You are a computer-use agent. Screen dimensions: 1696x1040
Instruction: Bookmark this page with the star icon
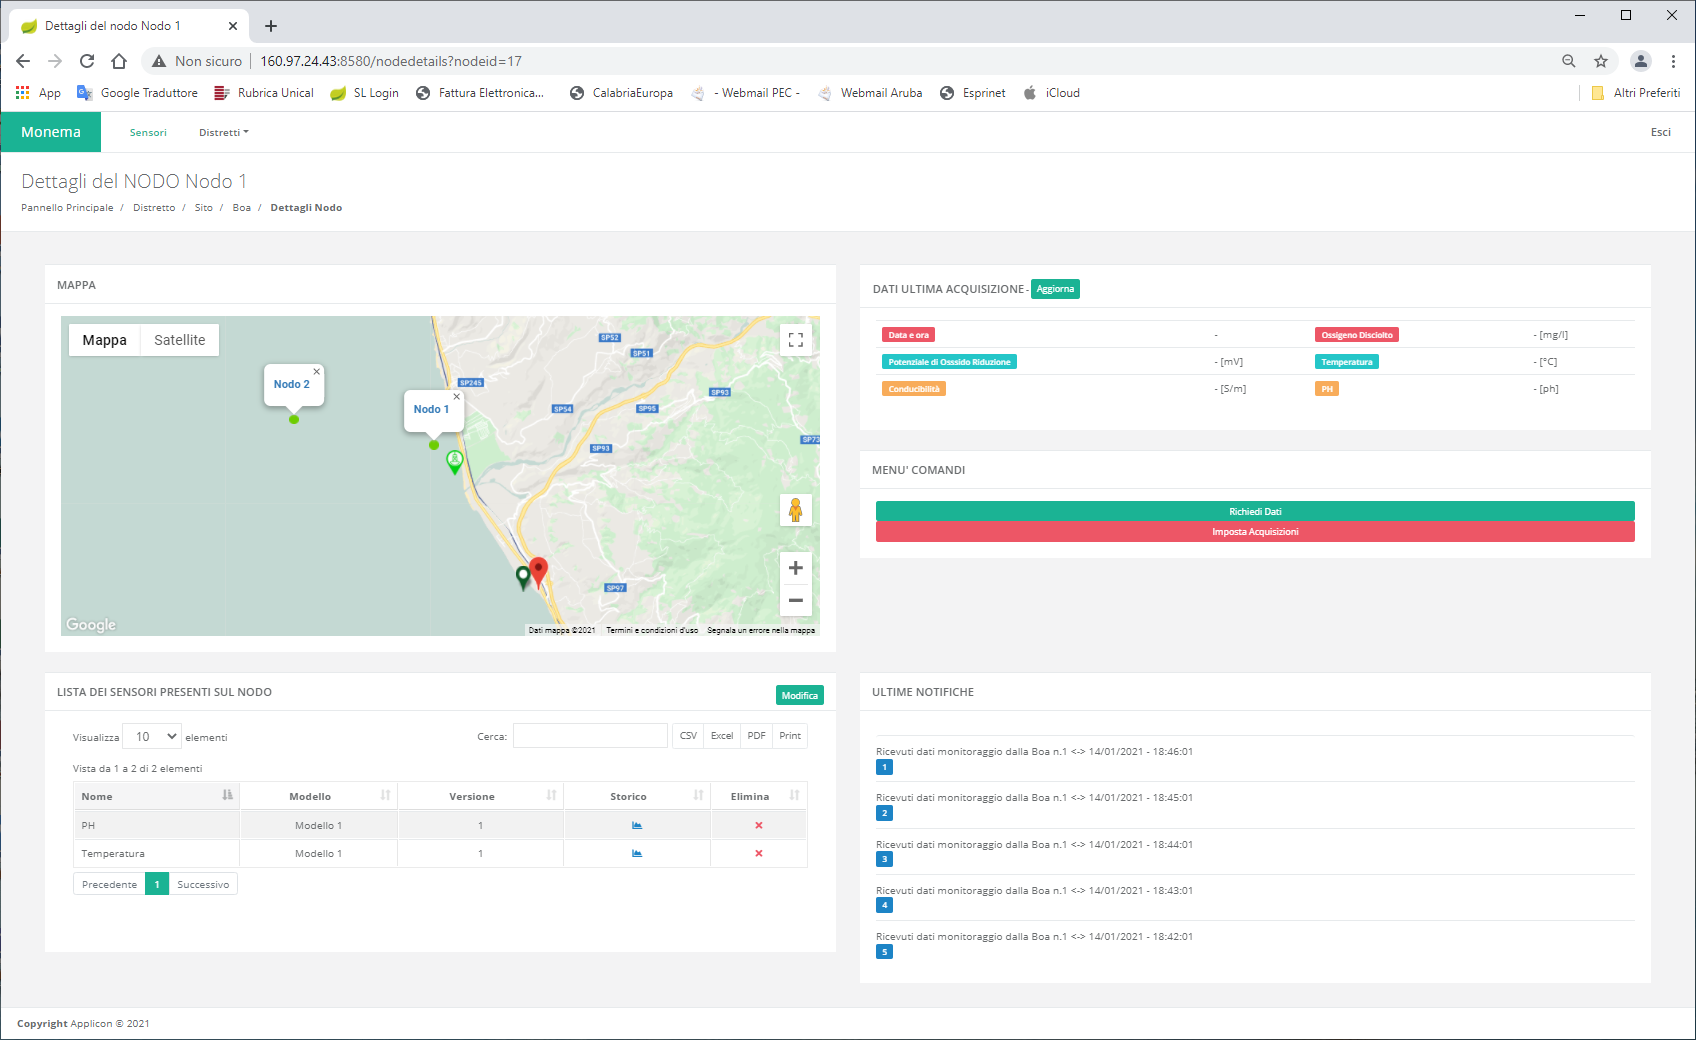1601,61
